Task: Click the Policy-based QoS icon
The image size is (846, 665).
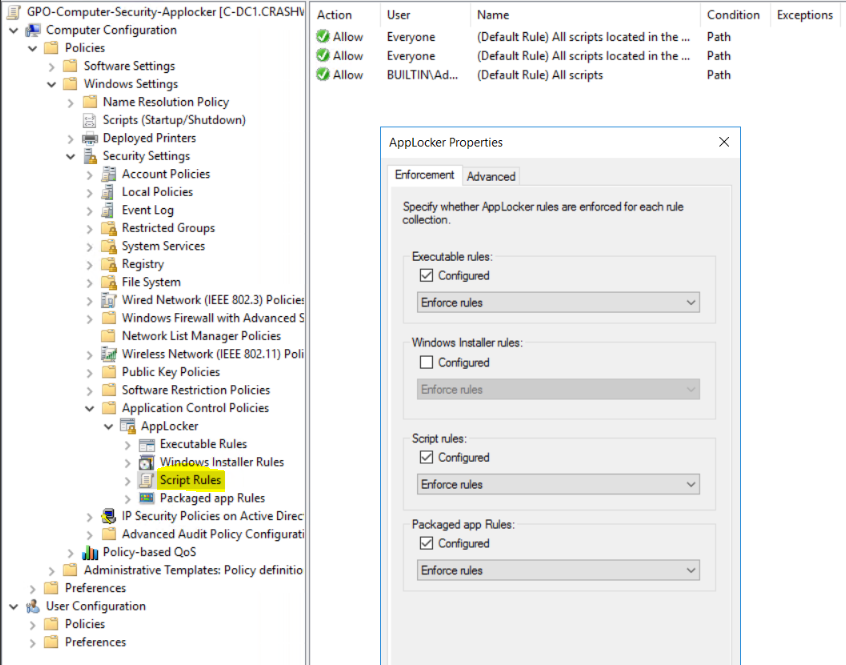Action: [x=90, y=552]
